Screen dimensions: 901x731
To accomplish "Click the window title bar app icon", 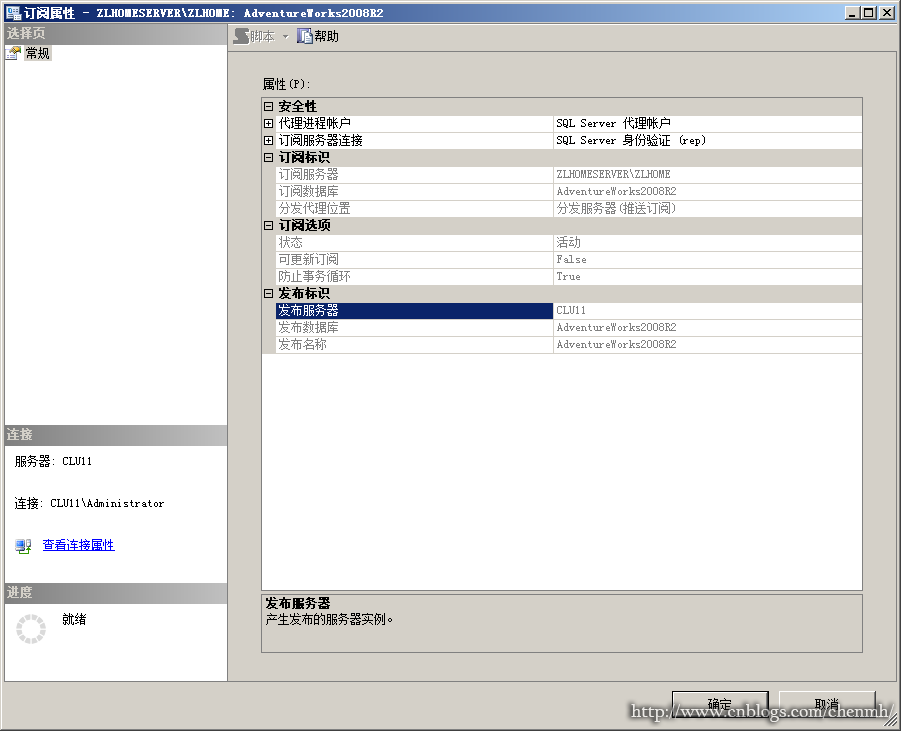I will tap(13, 13).
